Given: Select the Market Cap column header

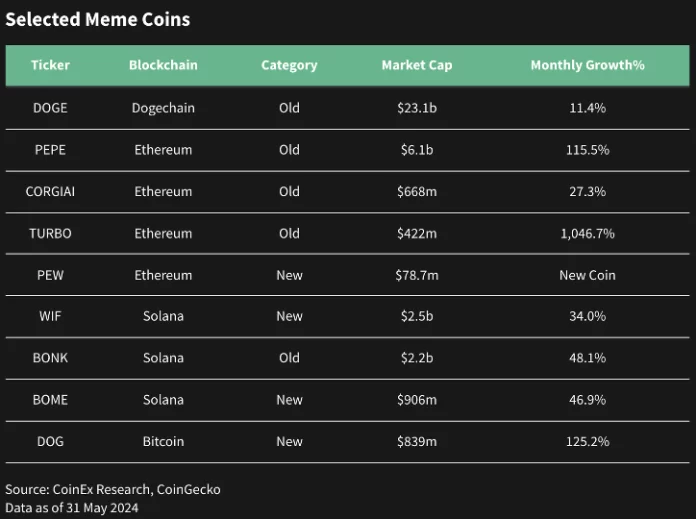Looking at the screenshot, I should click(x=416, y=65).
